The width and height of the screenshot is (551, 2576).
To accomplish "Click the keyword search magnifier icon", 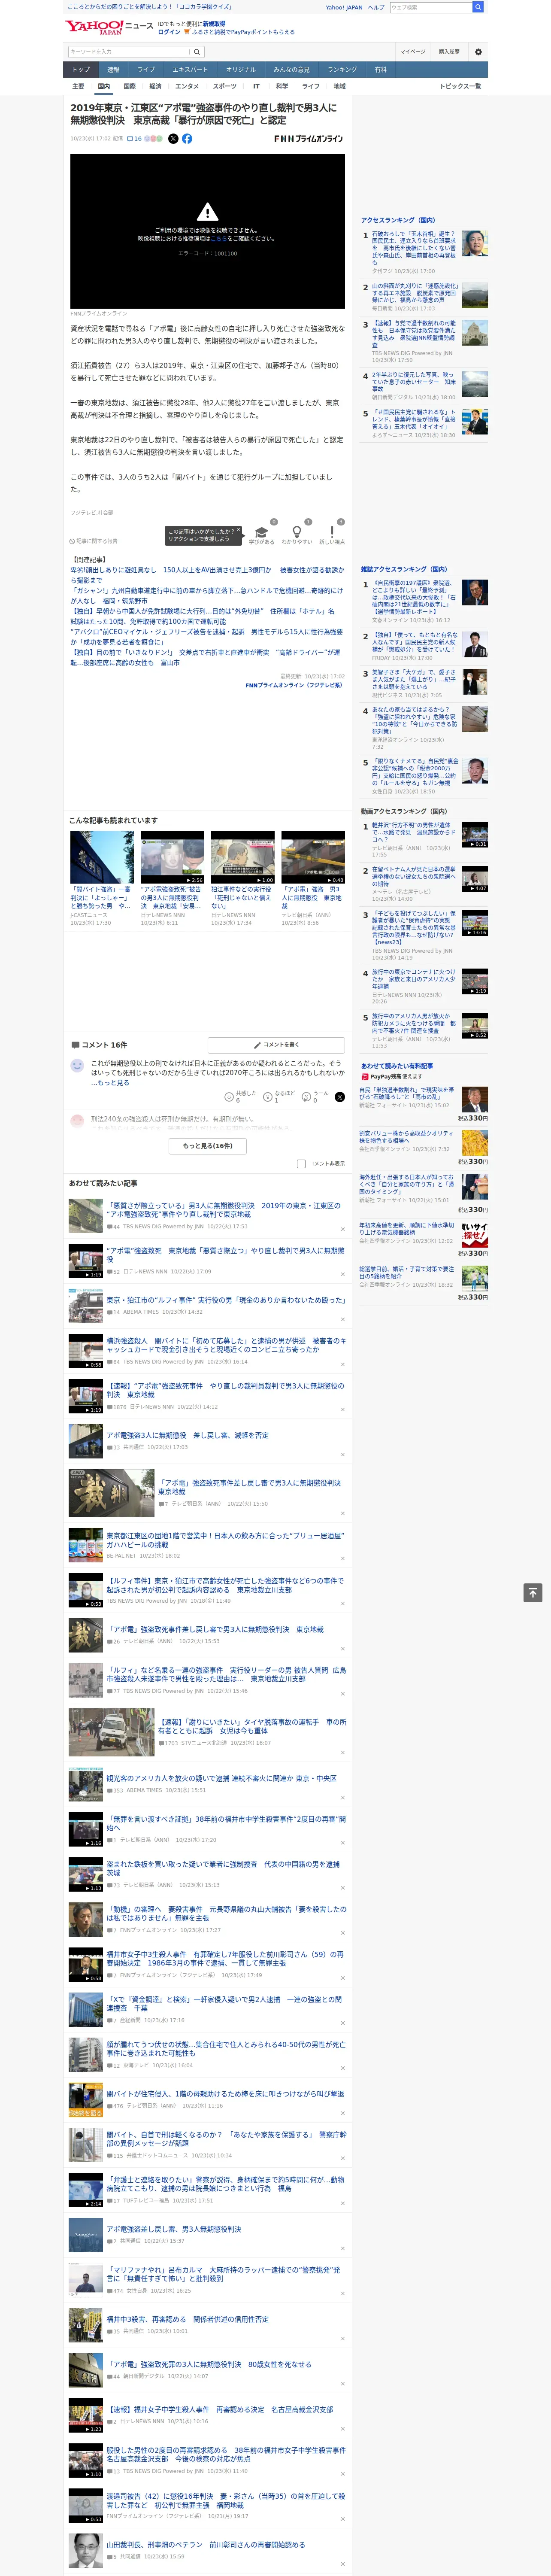I will coord(197,52).
